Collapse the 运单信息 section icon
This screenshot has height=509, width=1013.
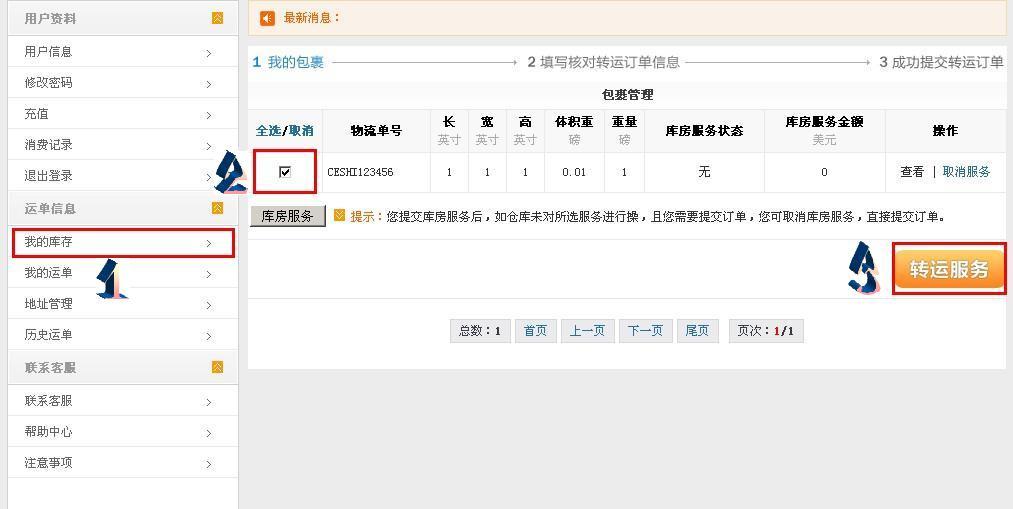(218, 208)
